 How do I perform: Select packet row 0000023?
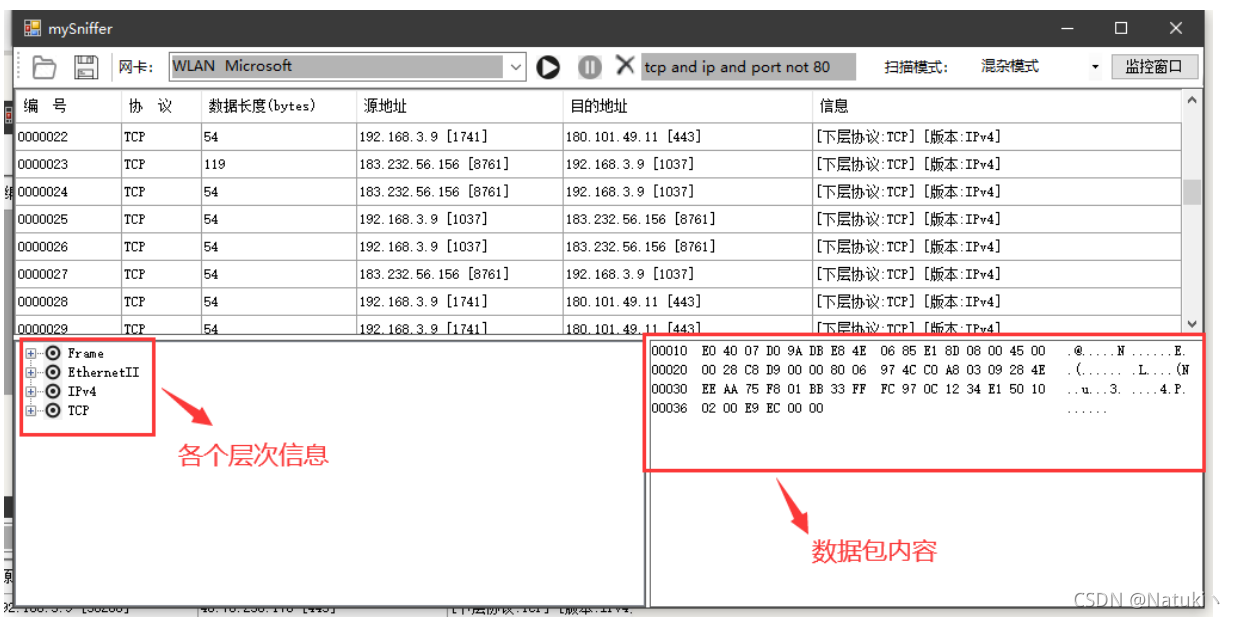[598, 164]
